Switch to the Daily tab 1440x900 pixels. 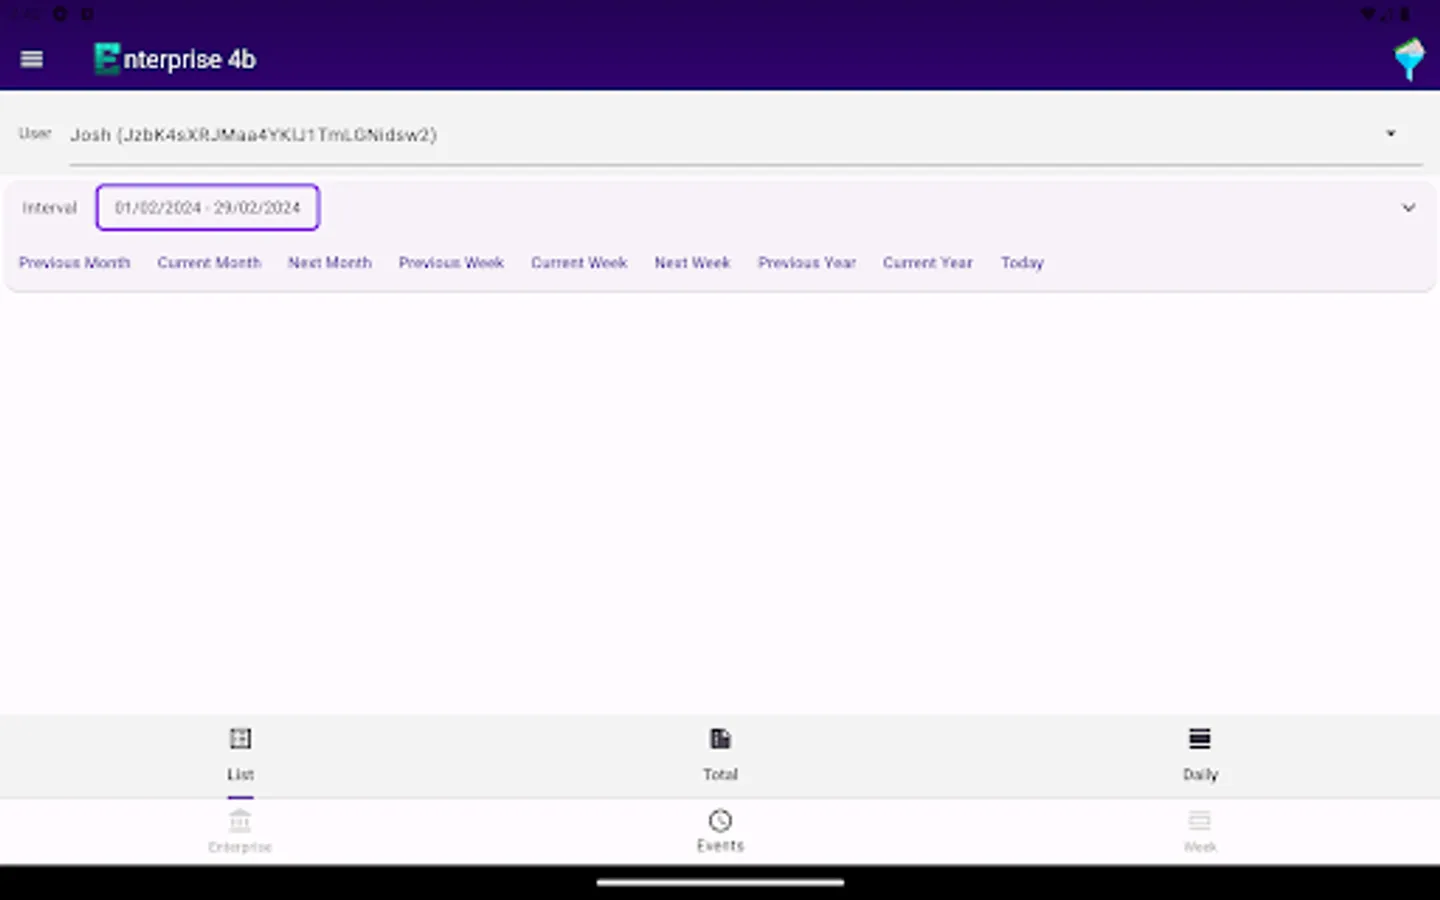(x=1199, y=756)
